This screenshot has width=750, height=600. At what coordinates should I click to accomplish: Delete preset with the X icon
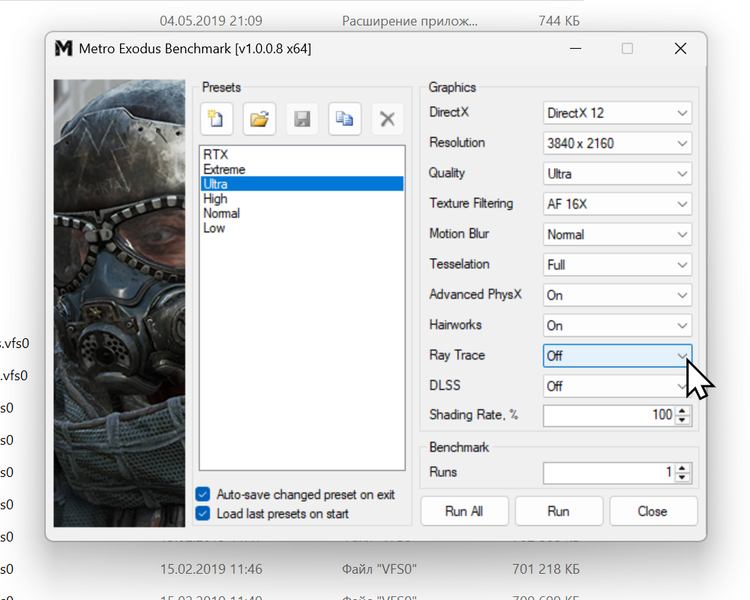click(x=387, y=119)
